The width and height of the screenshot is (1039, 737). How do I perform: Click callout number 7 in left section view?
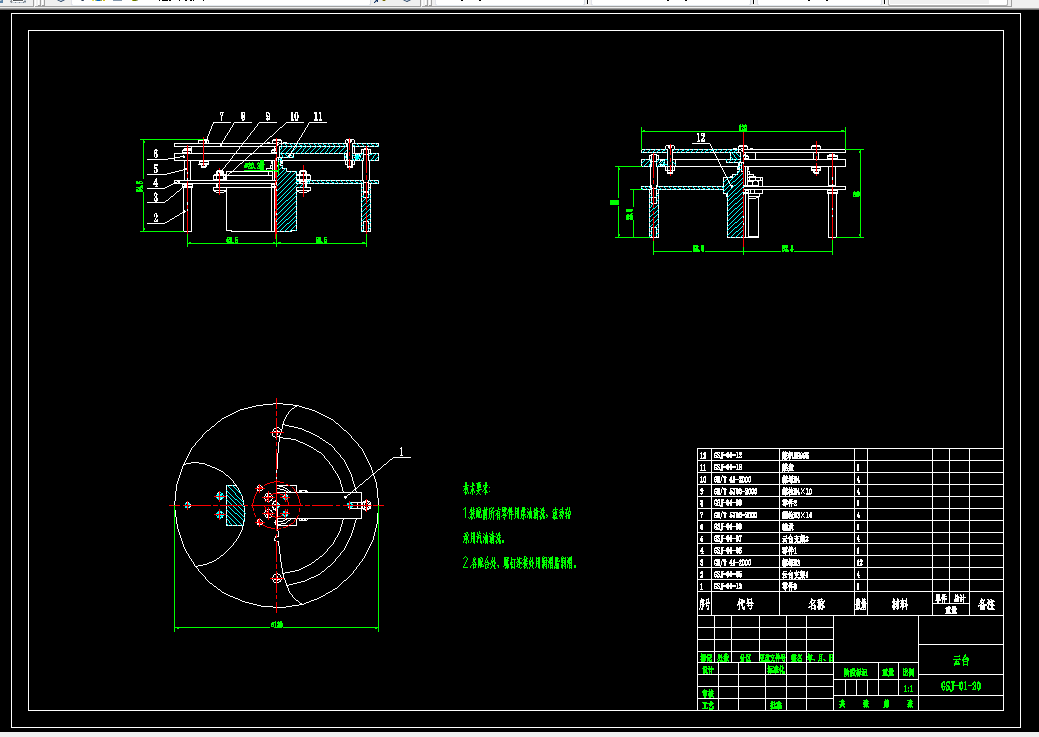point(222,116)
